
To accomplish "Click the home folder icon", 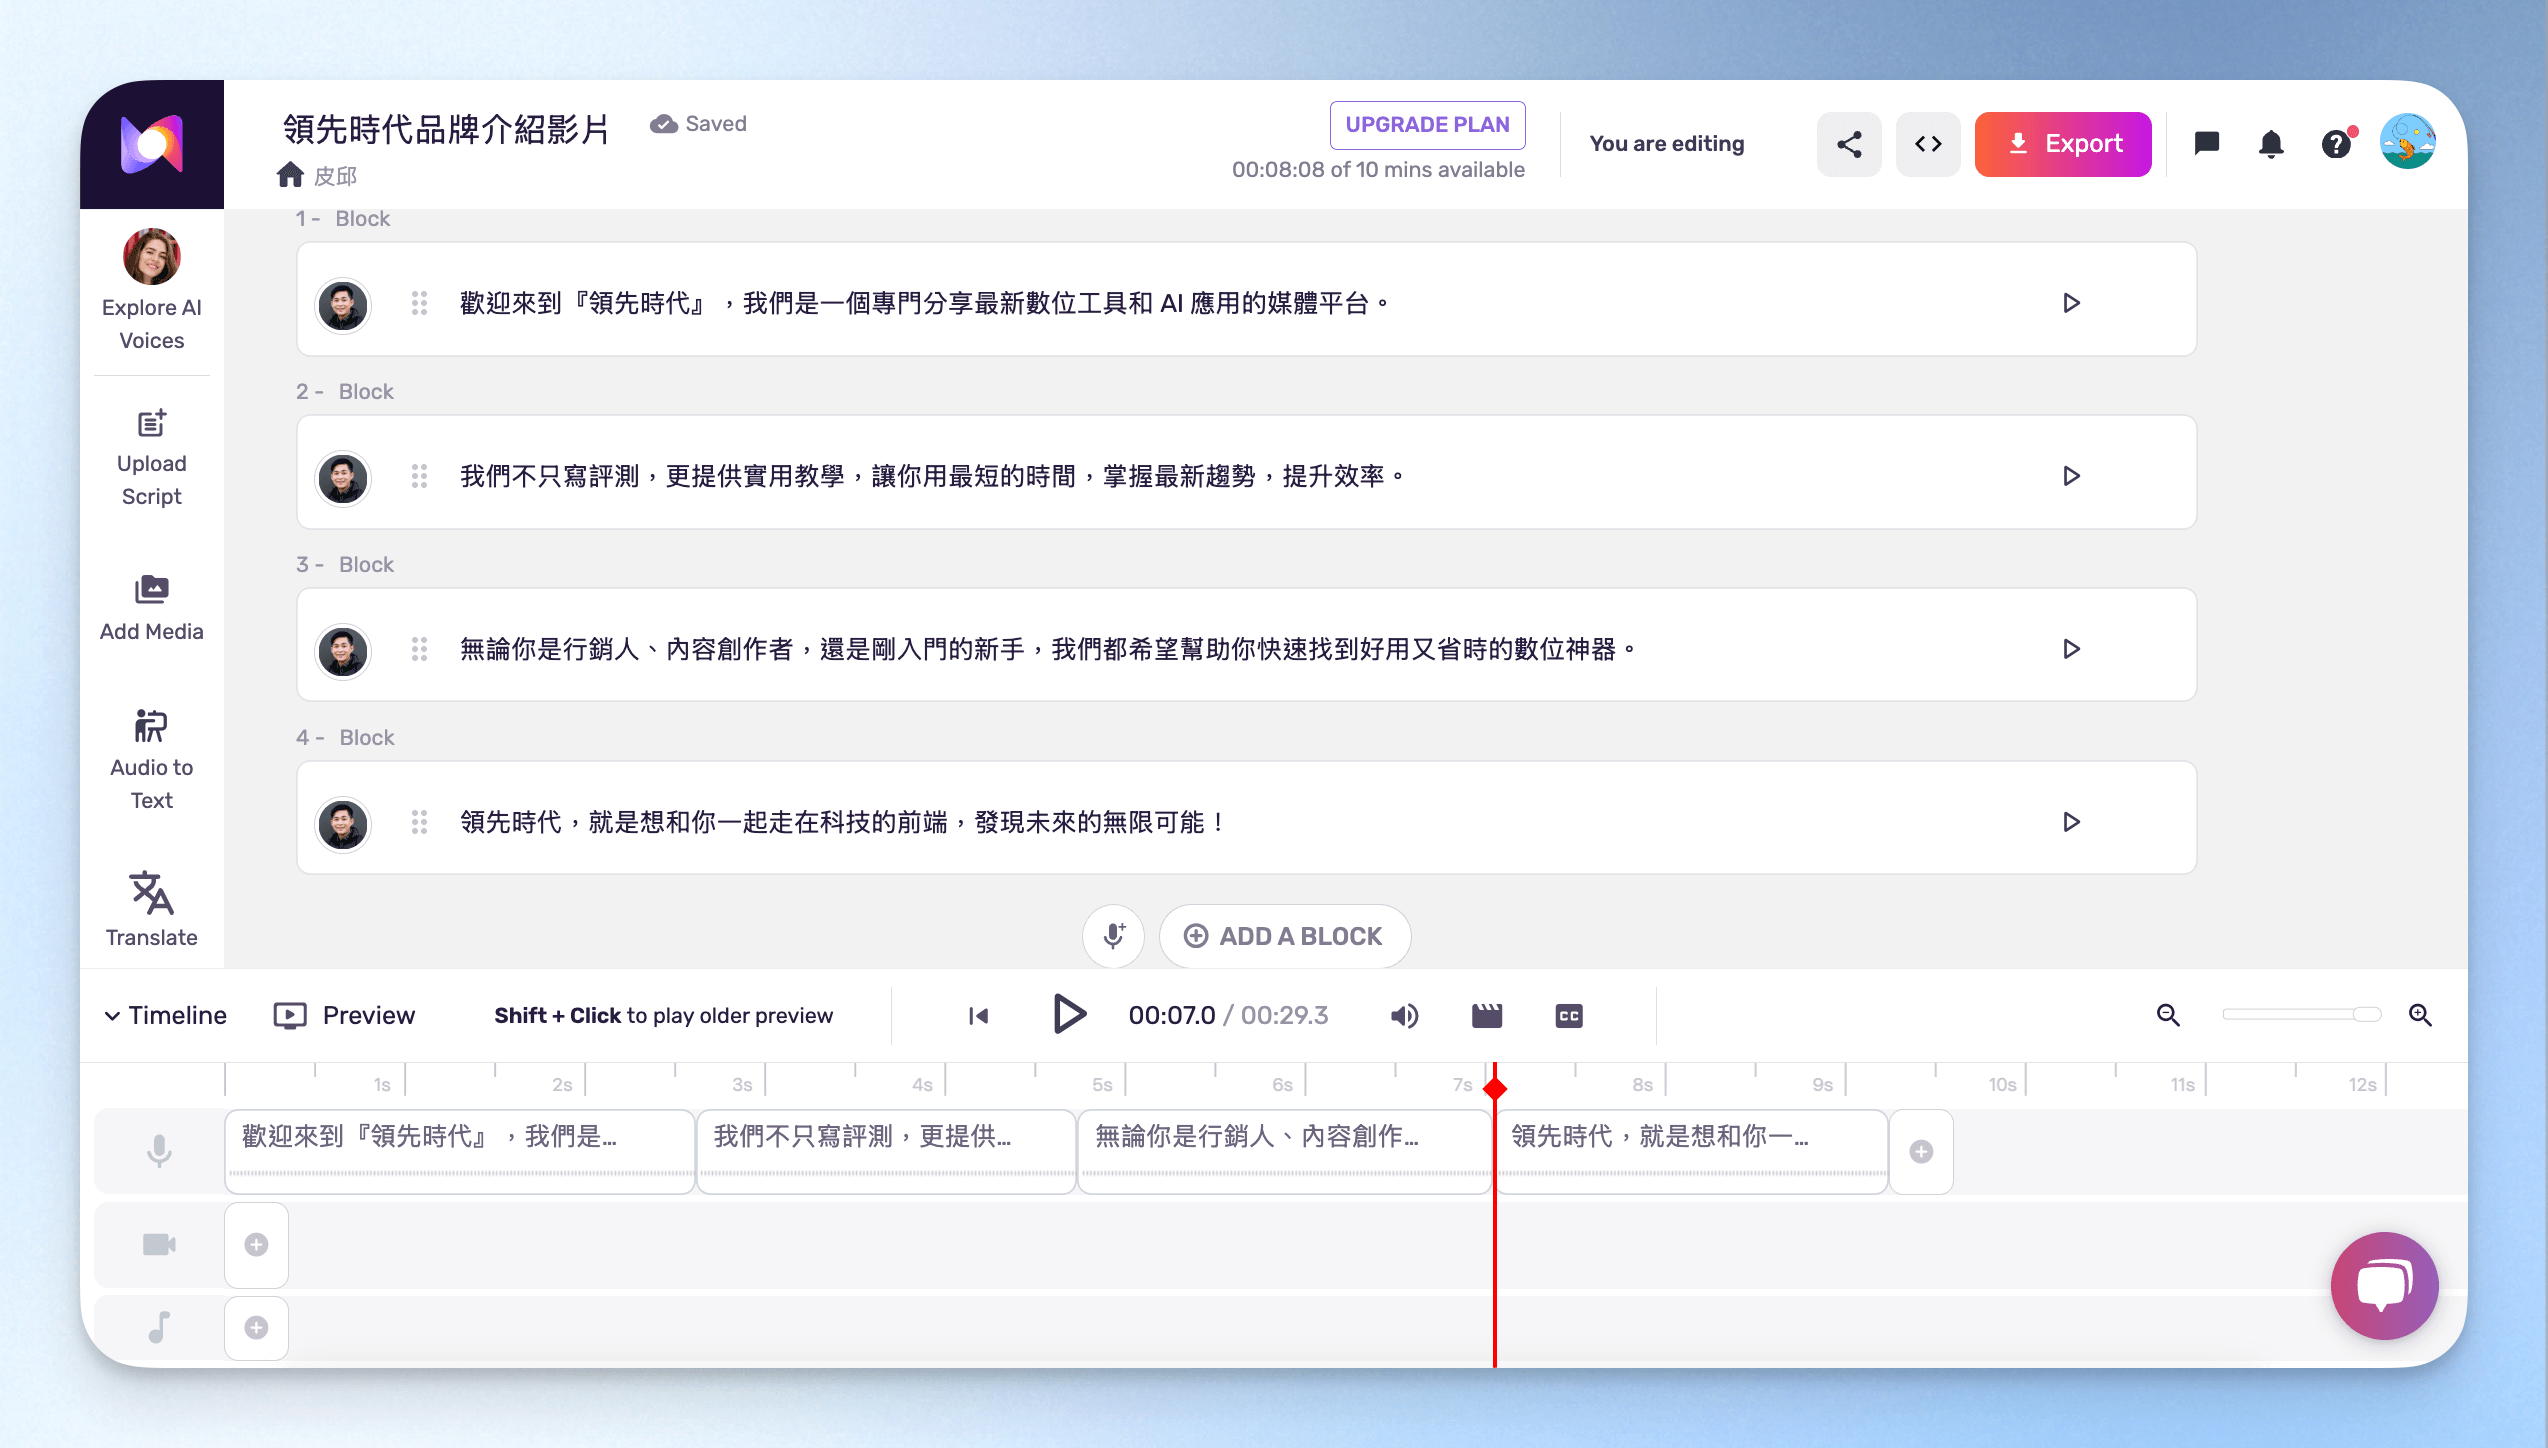I will [x=290, y=175].
